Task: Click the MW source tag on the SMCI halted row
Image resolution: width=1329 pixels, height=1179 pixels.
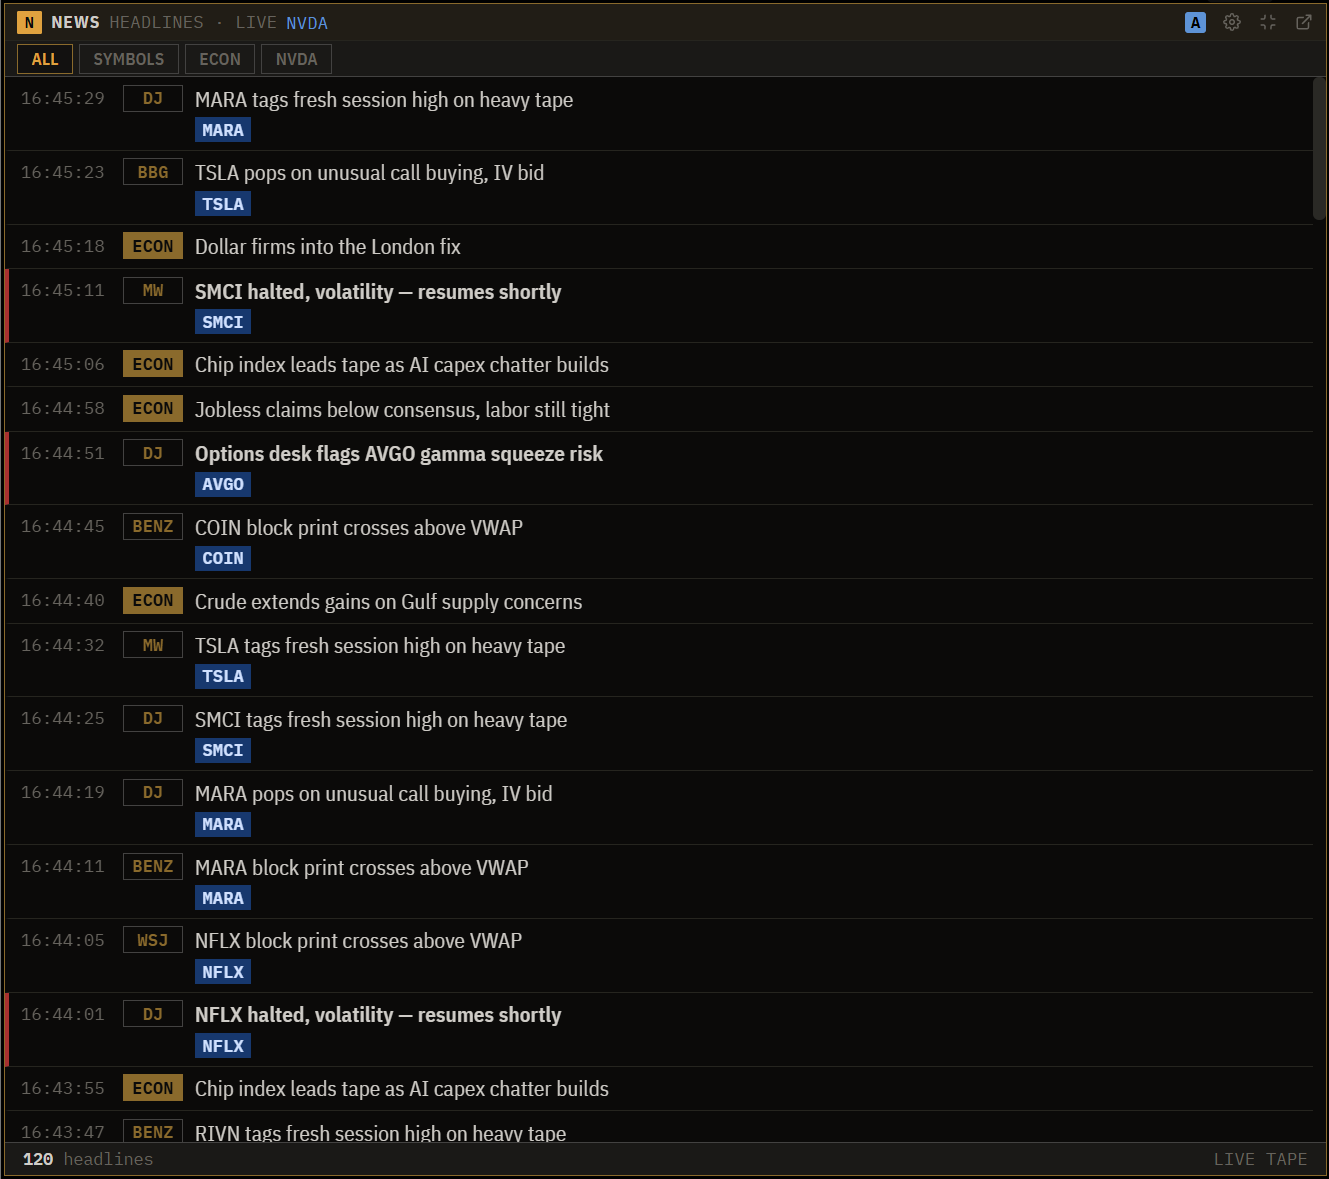Action: click(x=153, y=290)
